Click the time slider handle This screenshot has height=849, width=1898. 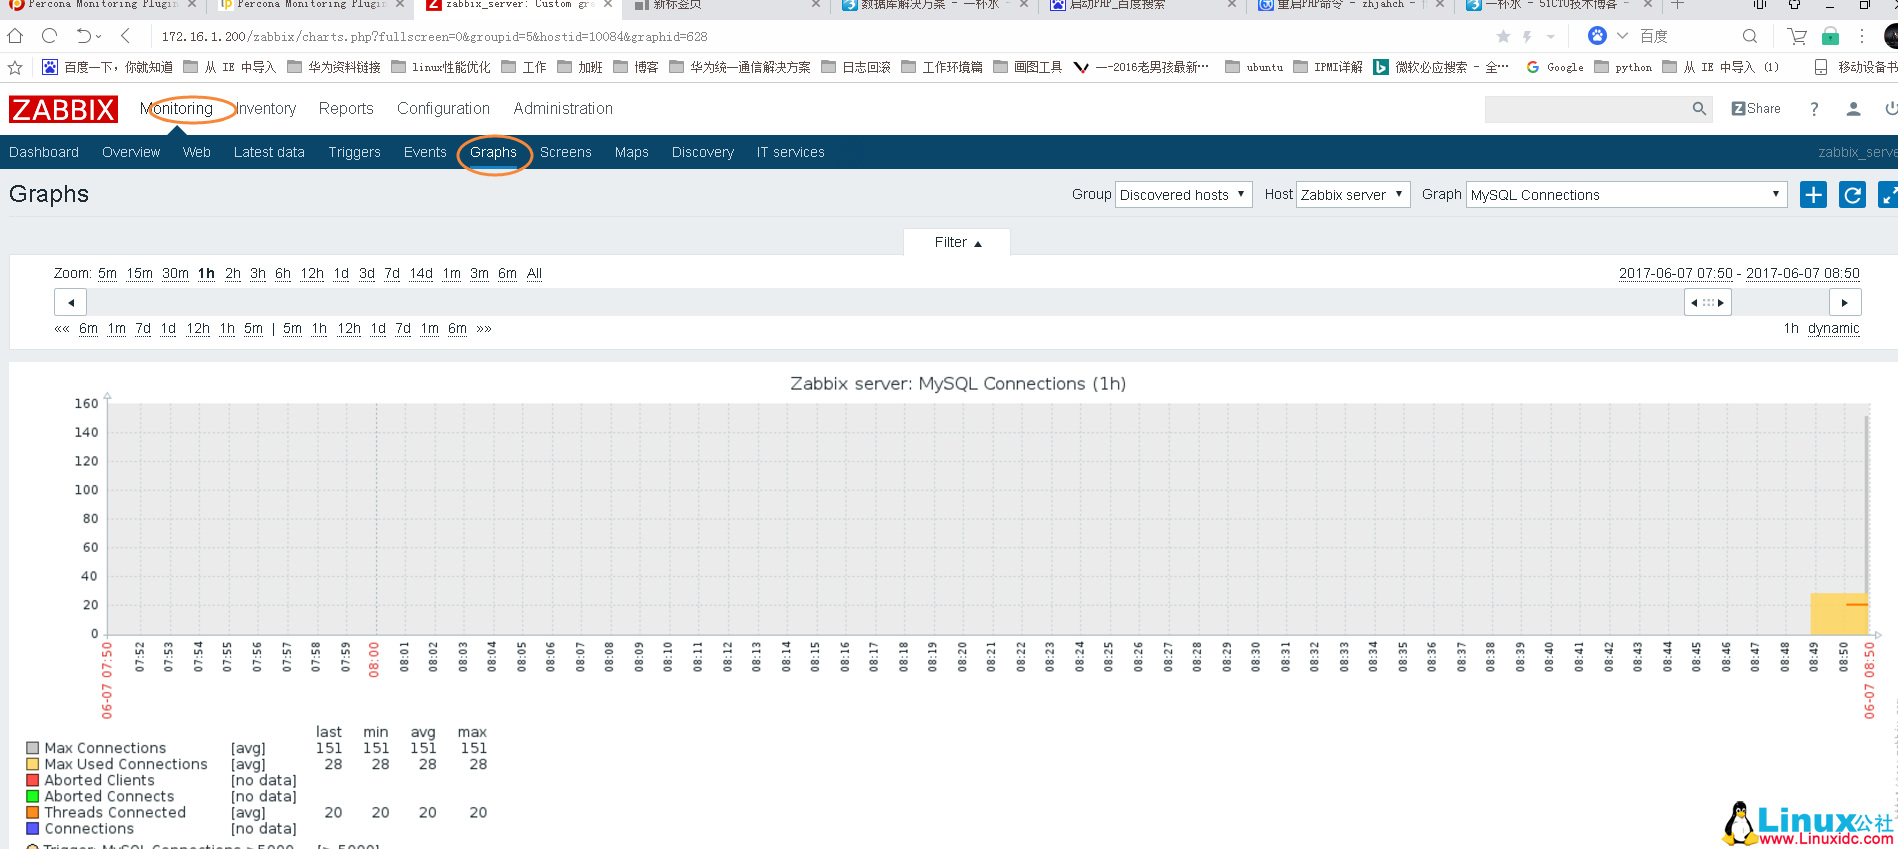point(1707,302)
